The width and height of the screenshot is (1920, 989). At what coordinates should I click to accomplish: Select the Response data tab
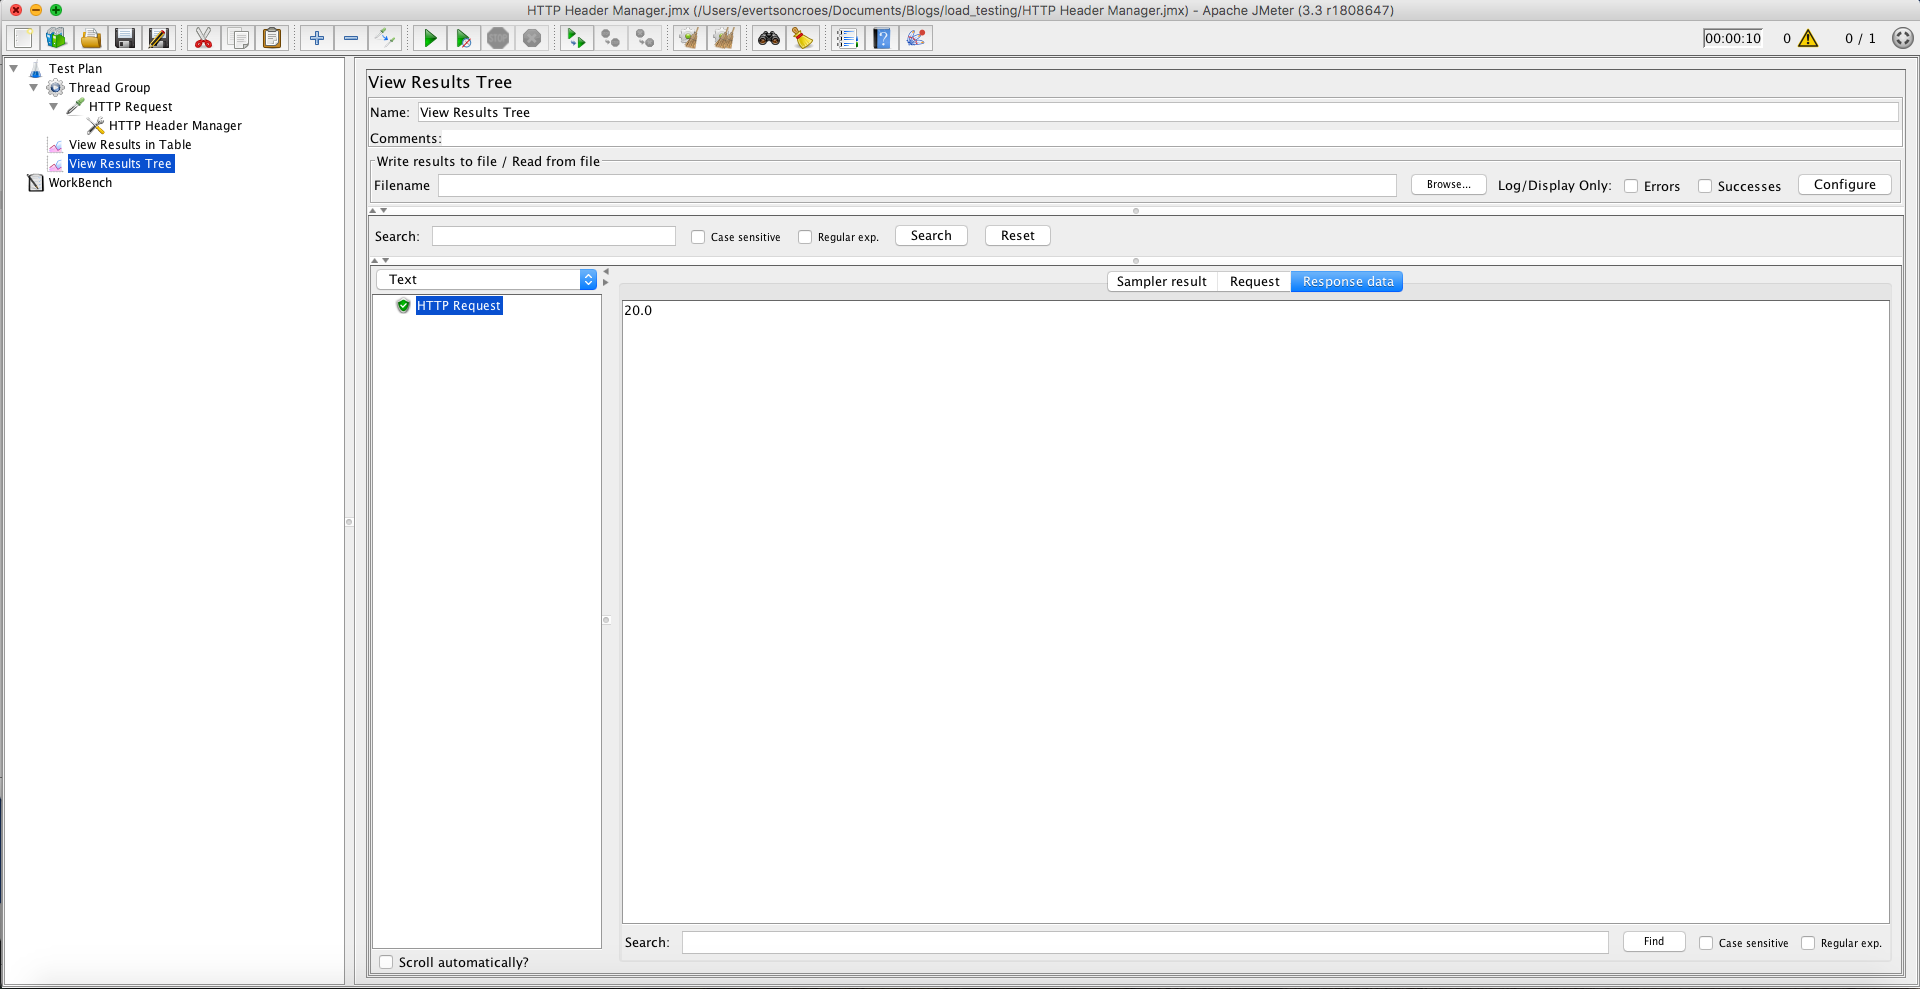[1347, 282]
